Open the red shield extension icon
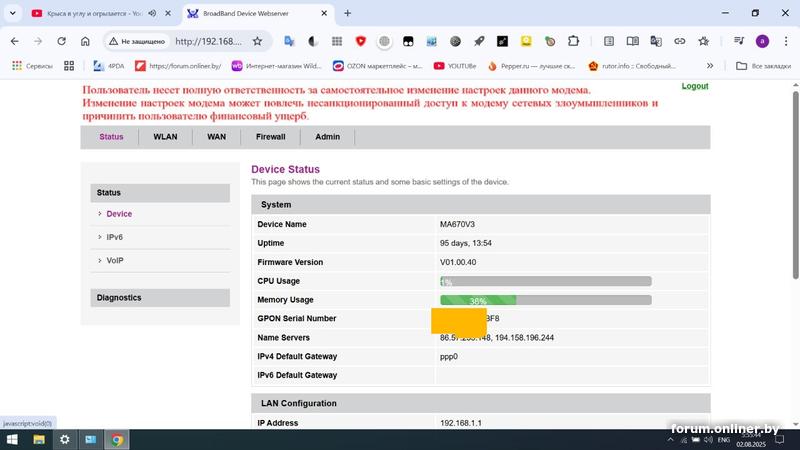The width and height of the screenshot is (800, 450). click(x=361, y=41)
